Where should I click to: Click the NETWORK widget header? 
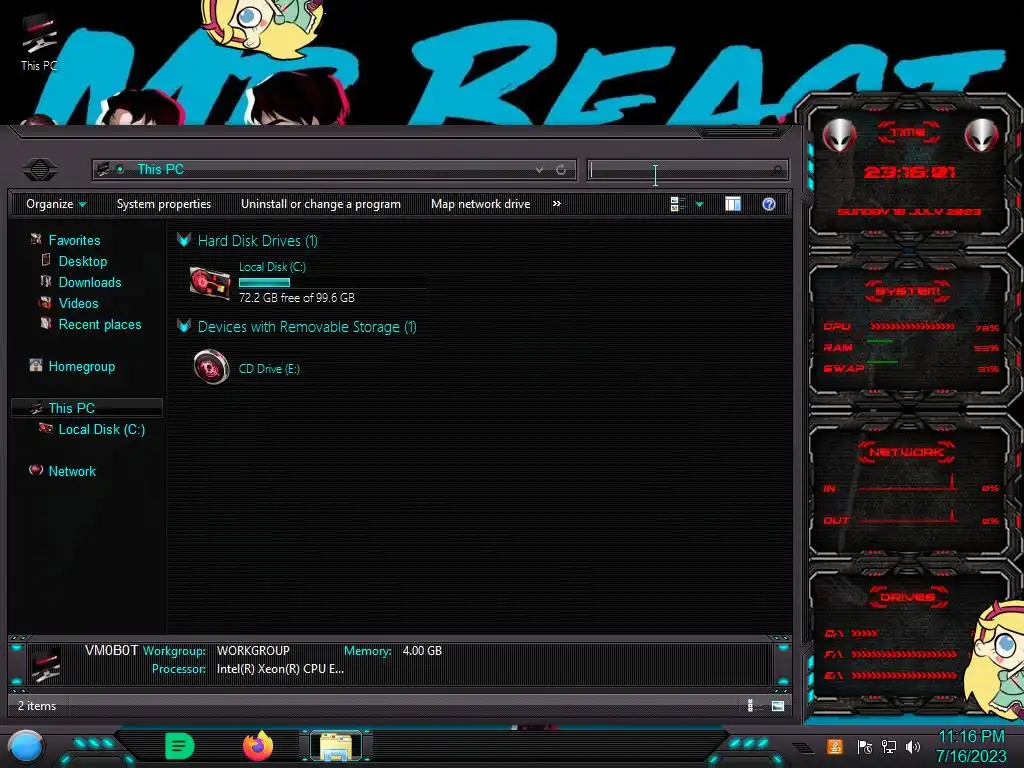(906, 452)
